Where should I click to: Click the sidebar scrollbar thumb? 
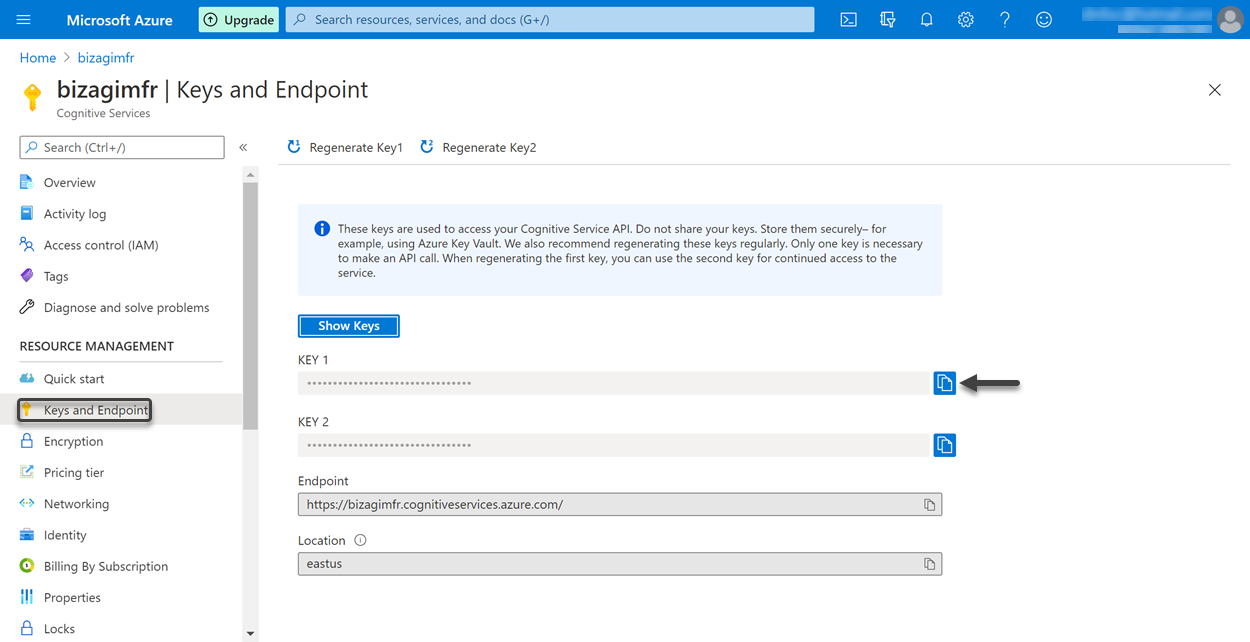coord(250,305)
